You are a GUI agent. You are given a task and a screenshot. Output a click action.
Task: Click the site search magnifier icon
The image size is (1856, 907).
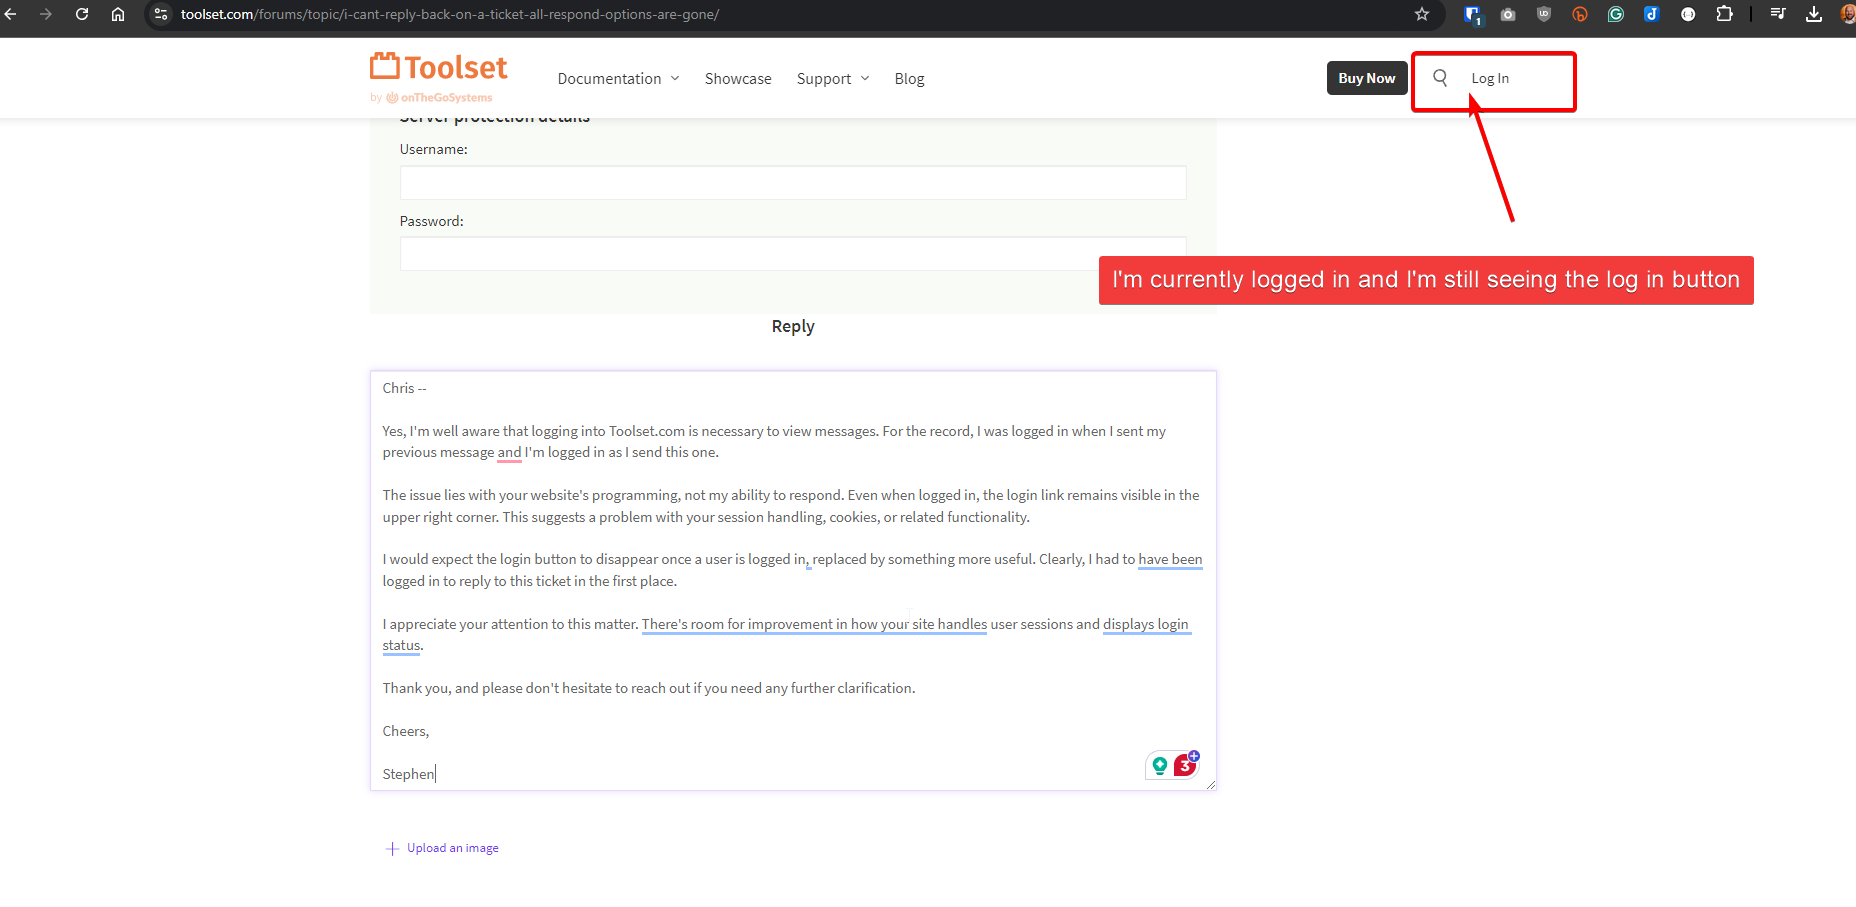coord(1440,78)
